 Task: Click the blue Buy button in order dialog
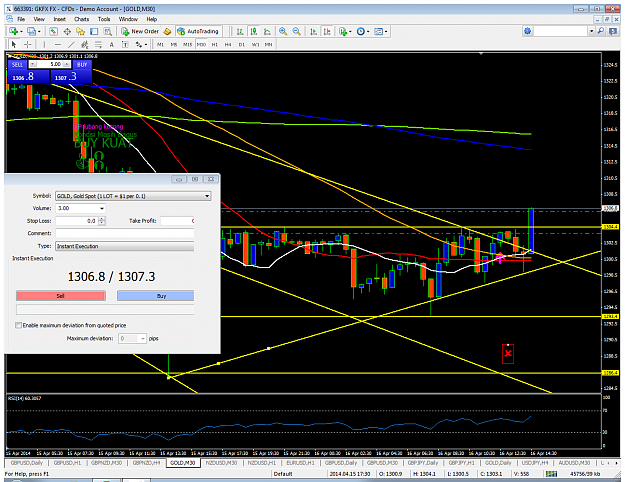(x=156, y=296)
